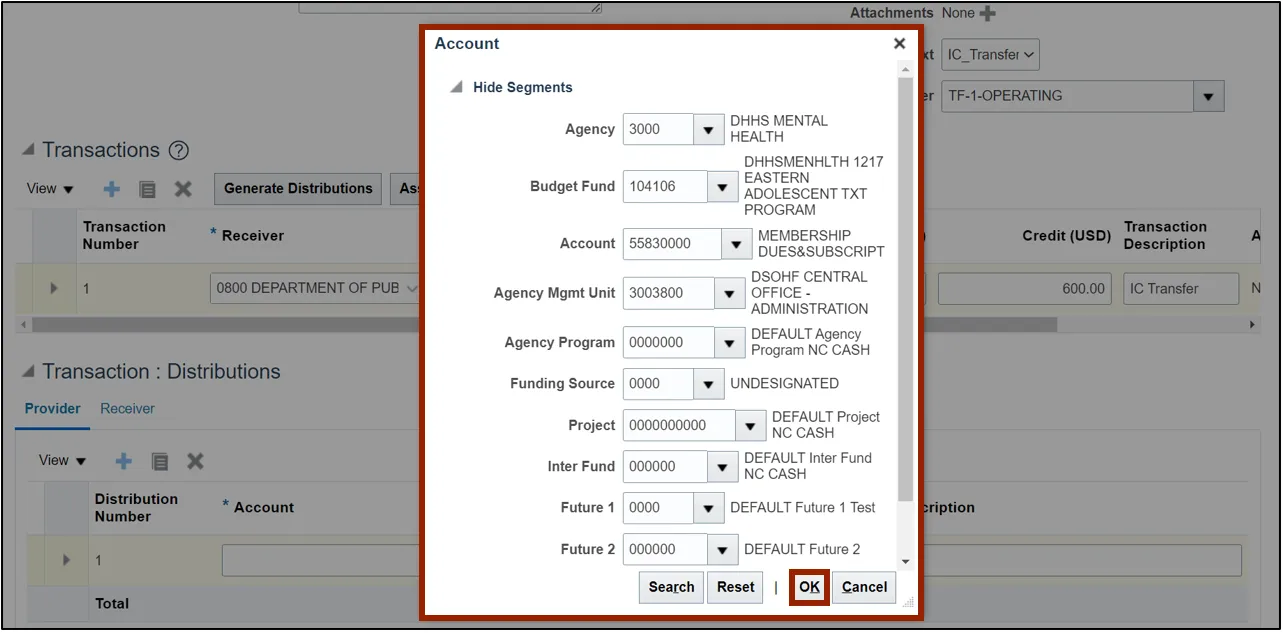Open the Future 2 dropdown arrow
This screenshot has height=633, width=1283.
pyautogui.click(x=723, y=549)
